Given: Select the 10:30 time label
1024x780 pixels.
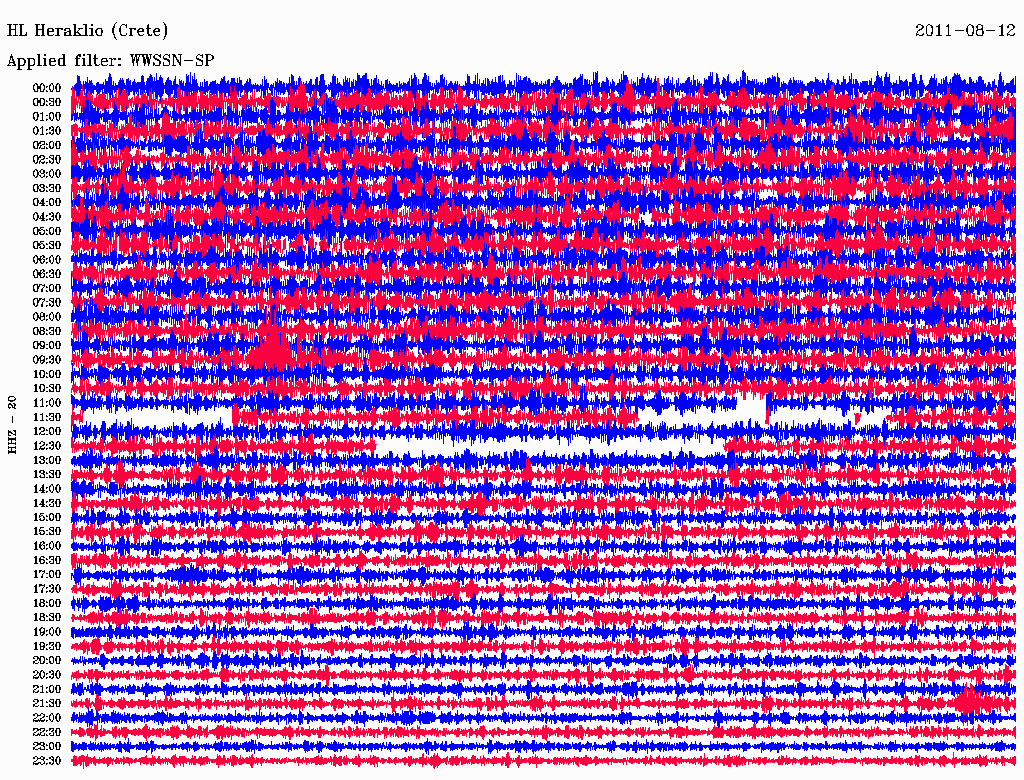Looking at the screenshot, I should click(x=47, y=389).
